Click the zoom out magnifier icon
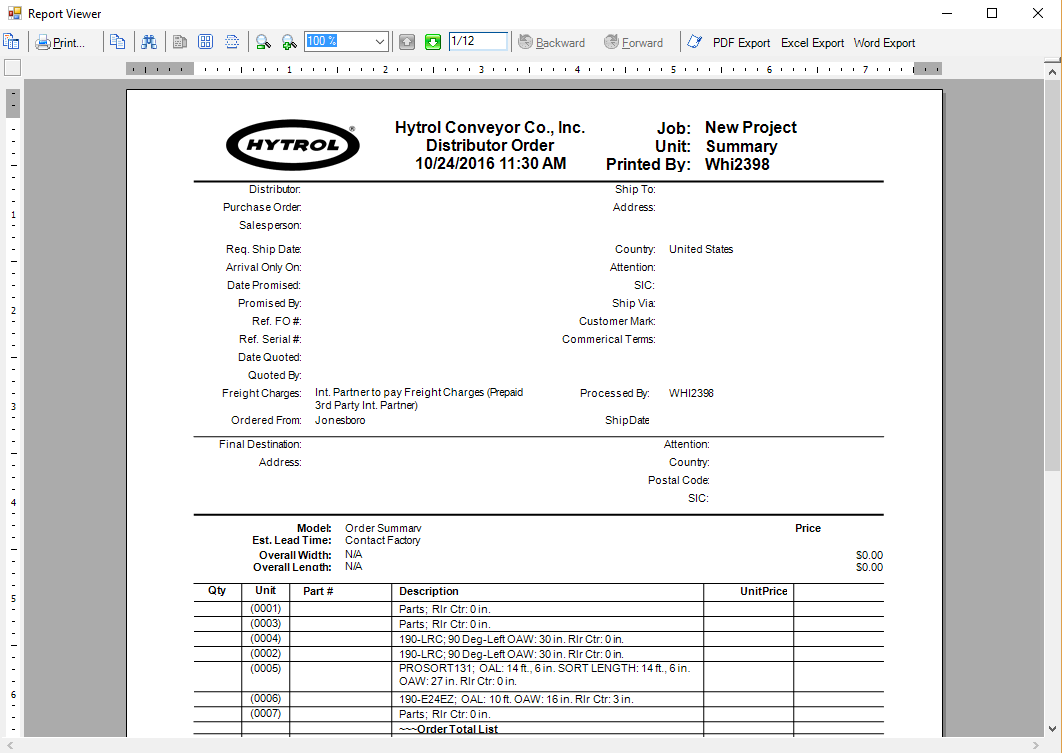This screenshot has height=753, width=1062. 263,42
